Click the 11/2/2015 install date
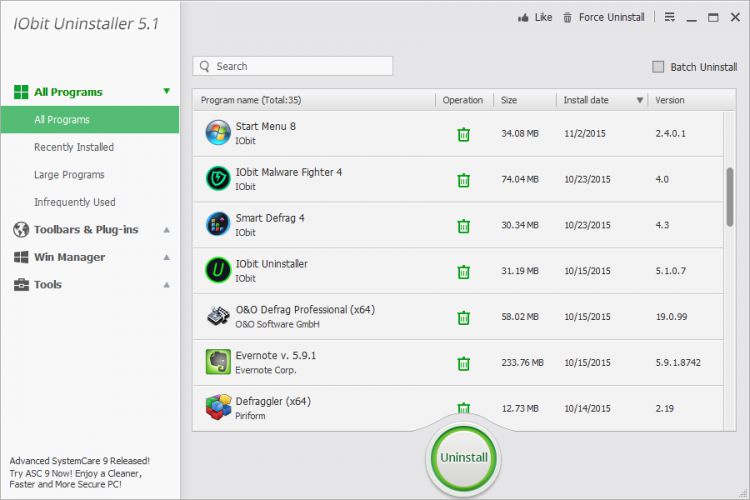Viewport: 750px width, 500px height. pos(585,133)
